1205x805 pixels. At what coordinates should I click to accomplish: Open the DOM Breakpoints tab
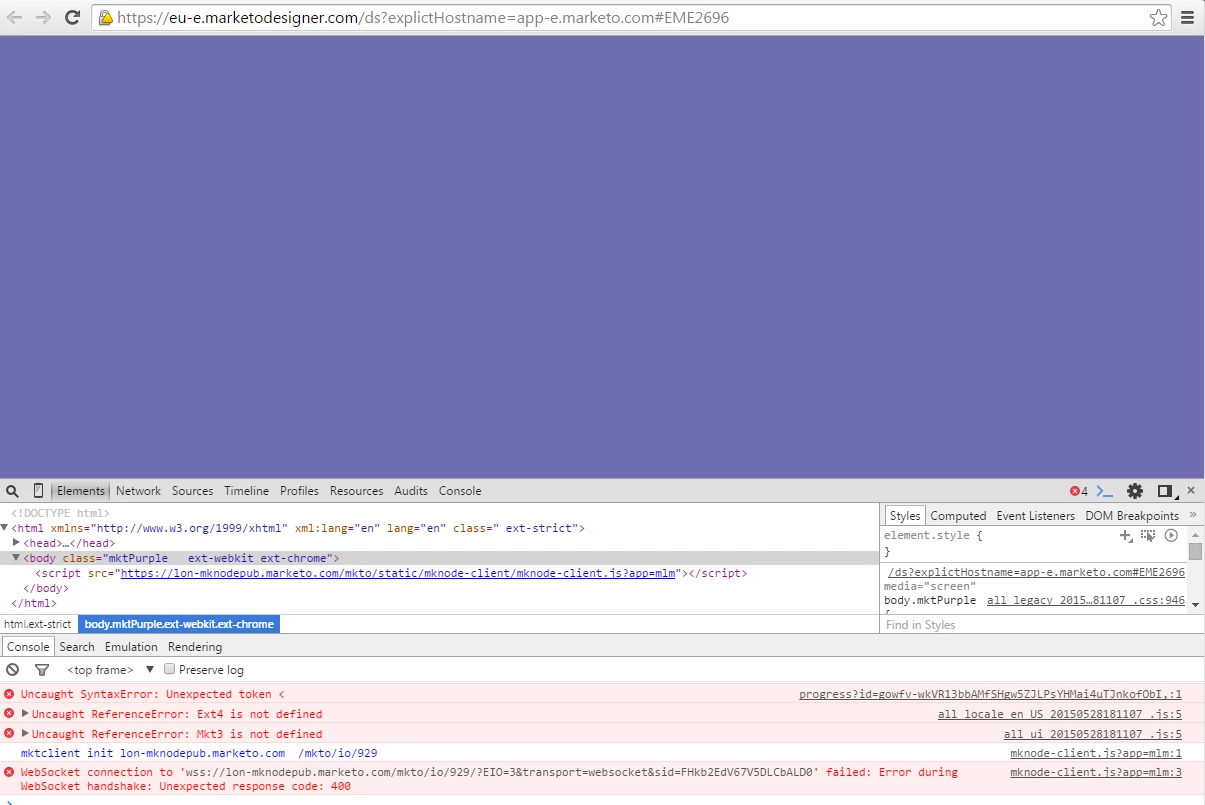[1132, 516]
